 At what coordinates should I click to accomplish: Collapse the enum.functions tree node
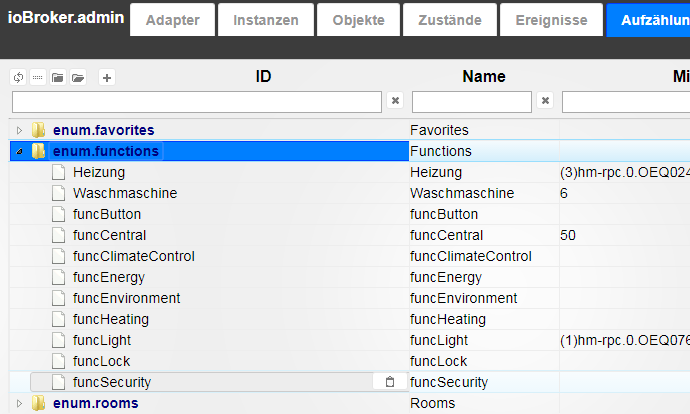[19, 151]
